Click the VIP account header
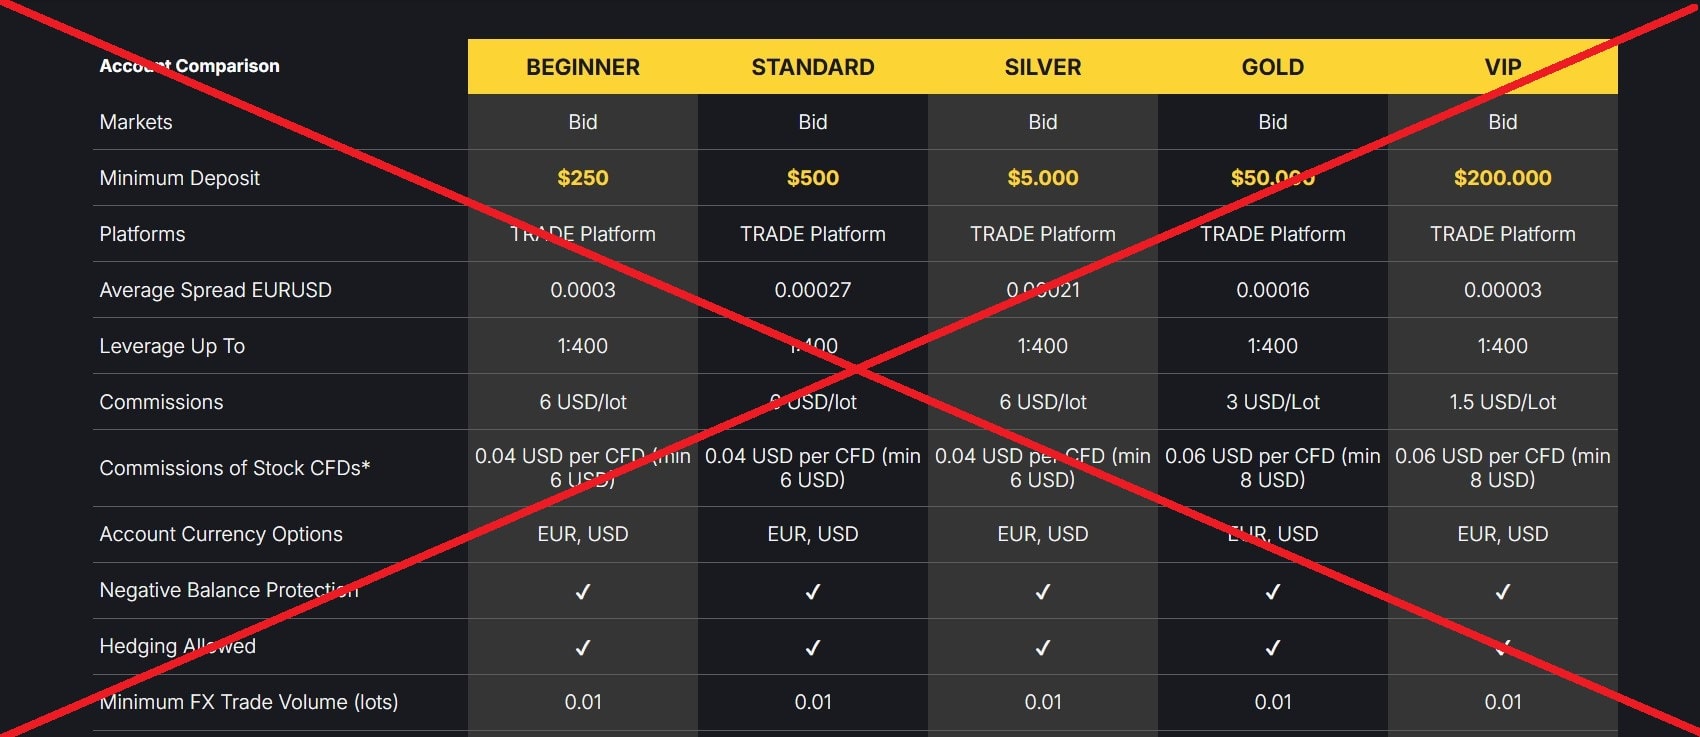The image size is (1700, 737). (x=1503, y=67)
